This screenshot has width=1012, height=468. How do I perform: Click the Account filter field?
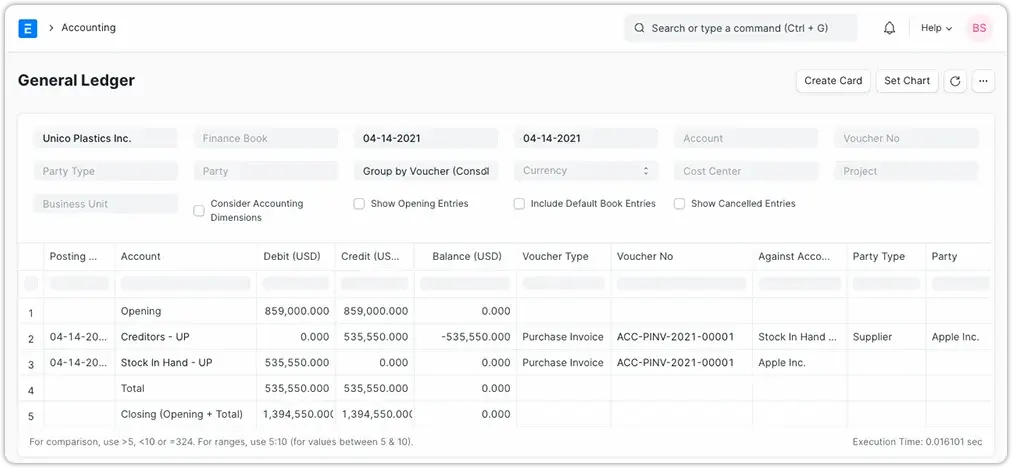pos(746,138)
